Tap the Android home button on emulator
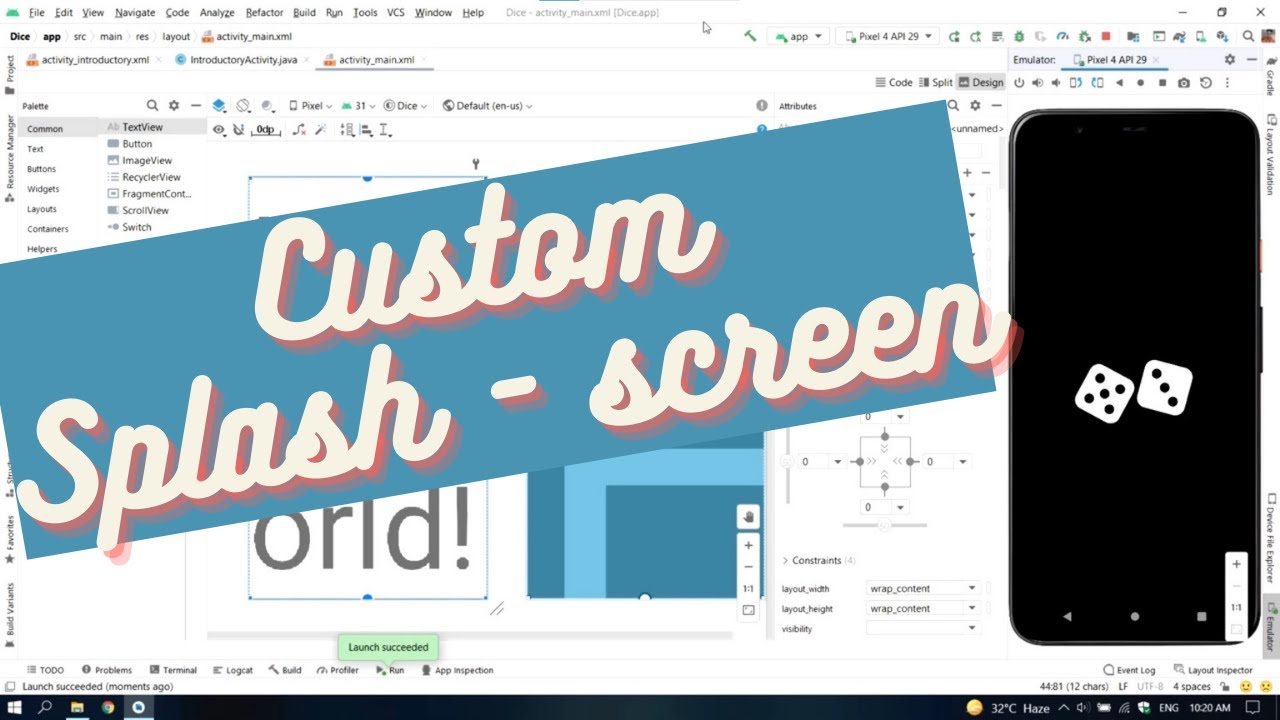 (x=1134, y=617)
